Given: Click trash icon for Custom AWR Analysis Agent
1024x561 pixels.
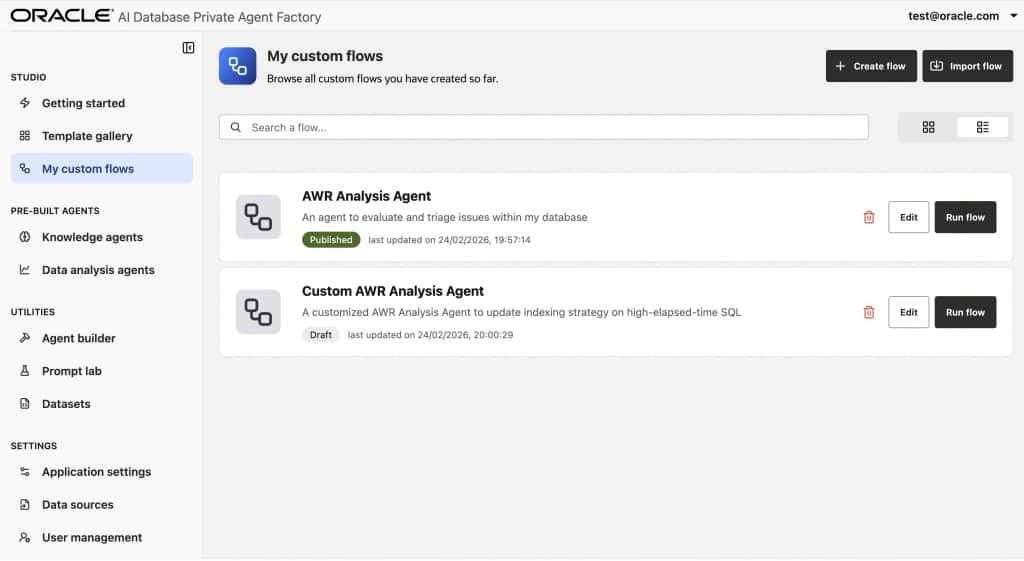Looking at the screenshot, I should 869,312.
